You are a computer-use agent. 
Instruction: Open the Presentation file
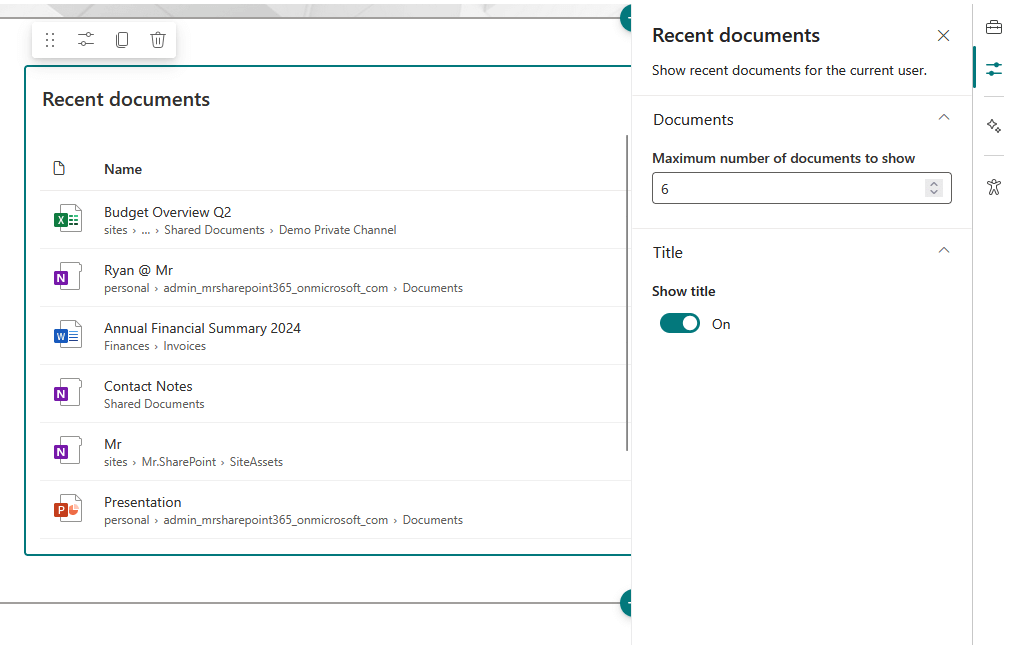click(x=142, y=502)
